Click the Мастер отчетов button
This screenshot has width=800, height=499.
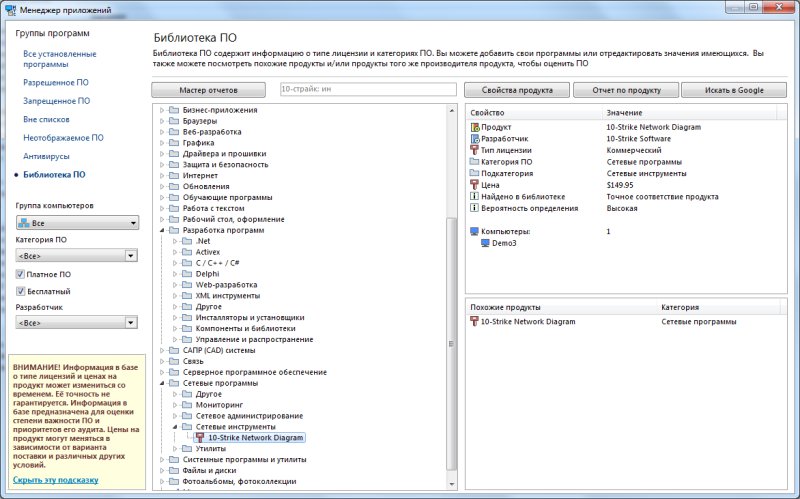click(208, 90)
